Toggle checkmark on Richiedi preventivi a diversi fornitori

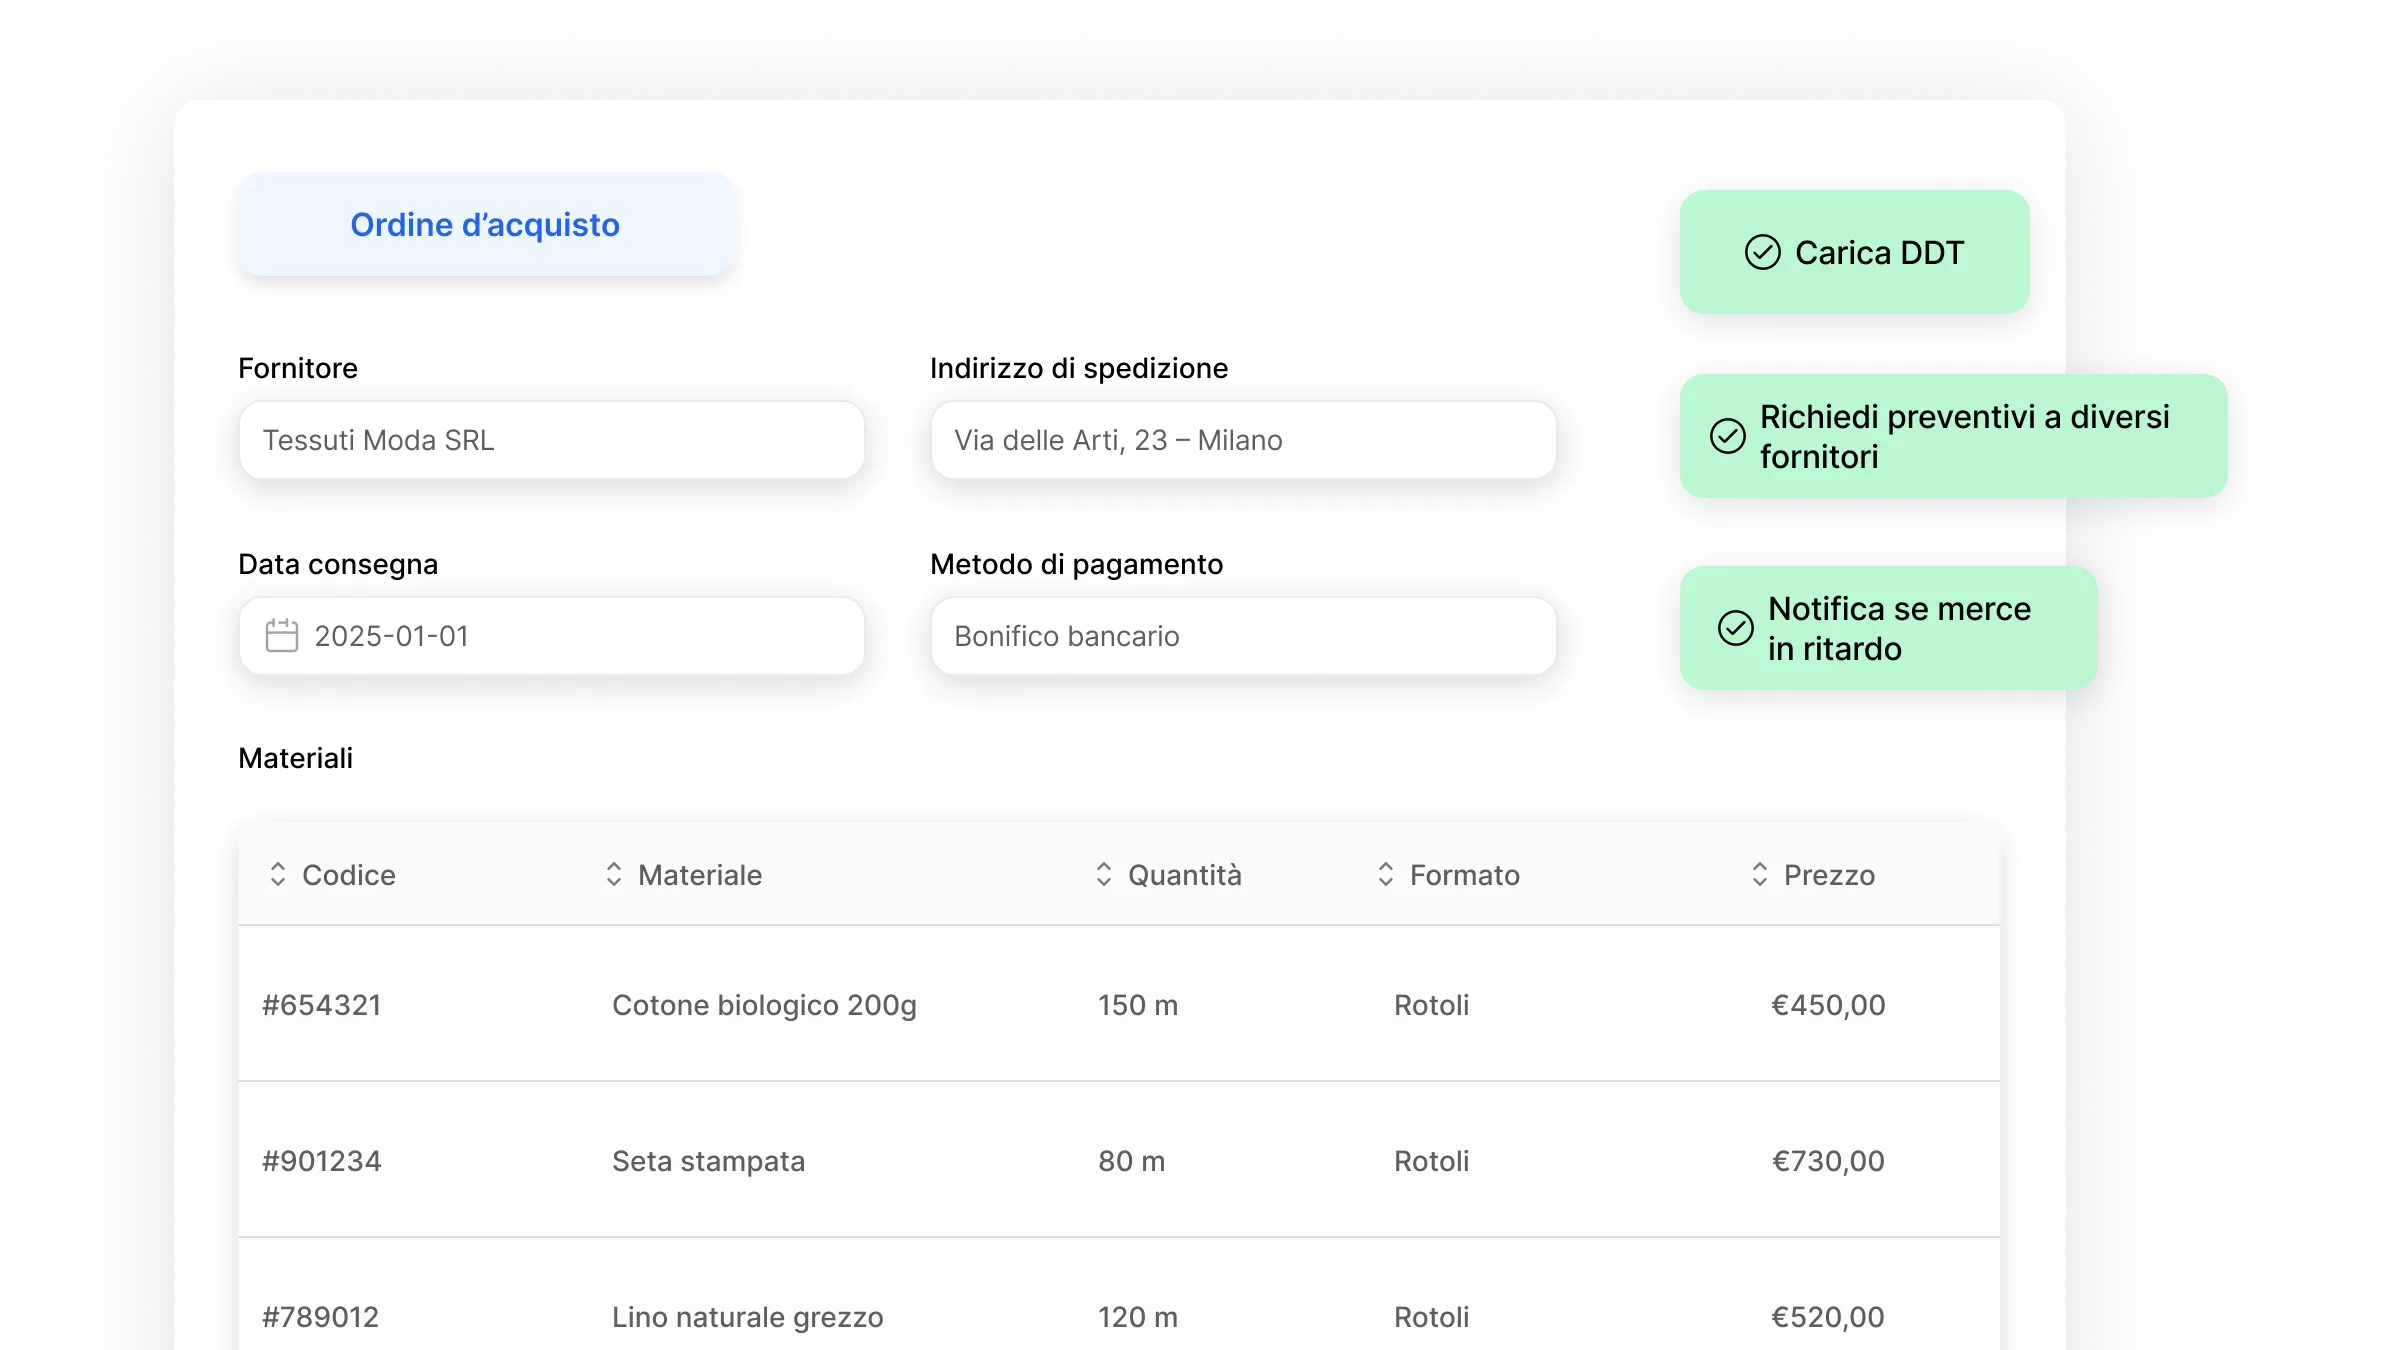(1727, 437)
